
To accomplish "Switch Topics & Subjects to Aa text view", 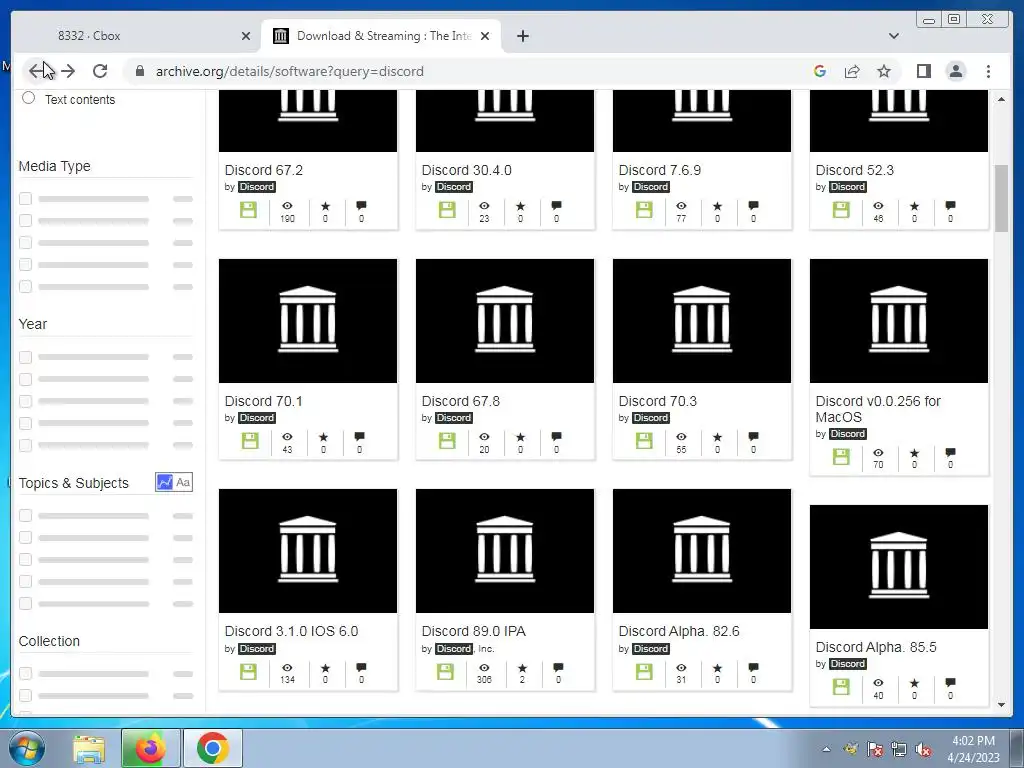I will click(183, 483).
